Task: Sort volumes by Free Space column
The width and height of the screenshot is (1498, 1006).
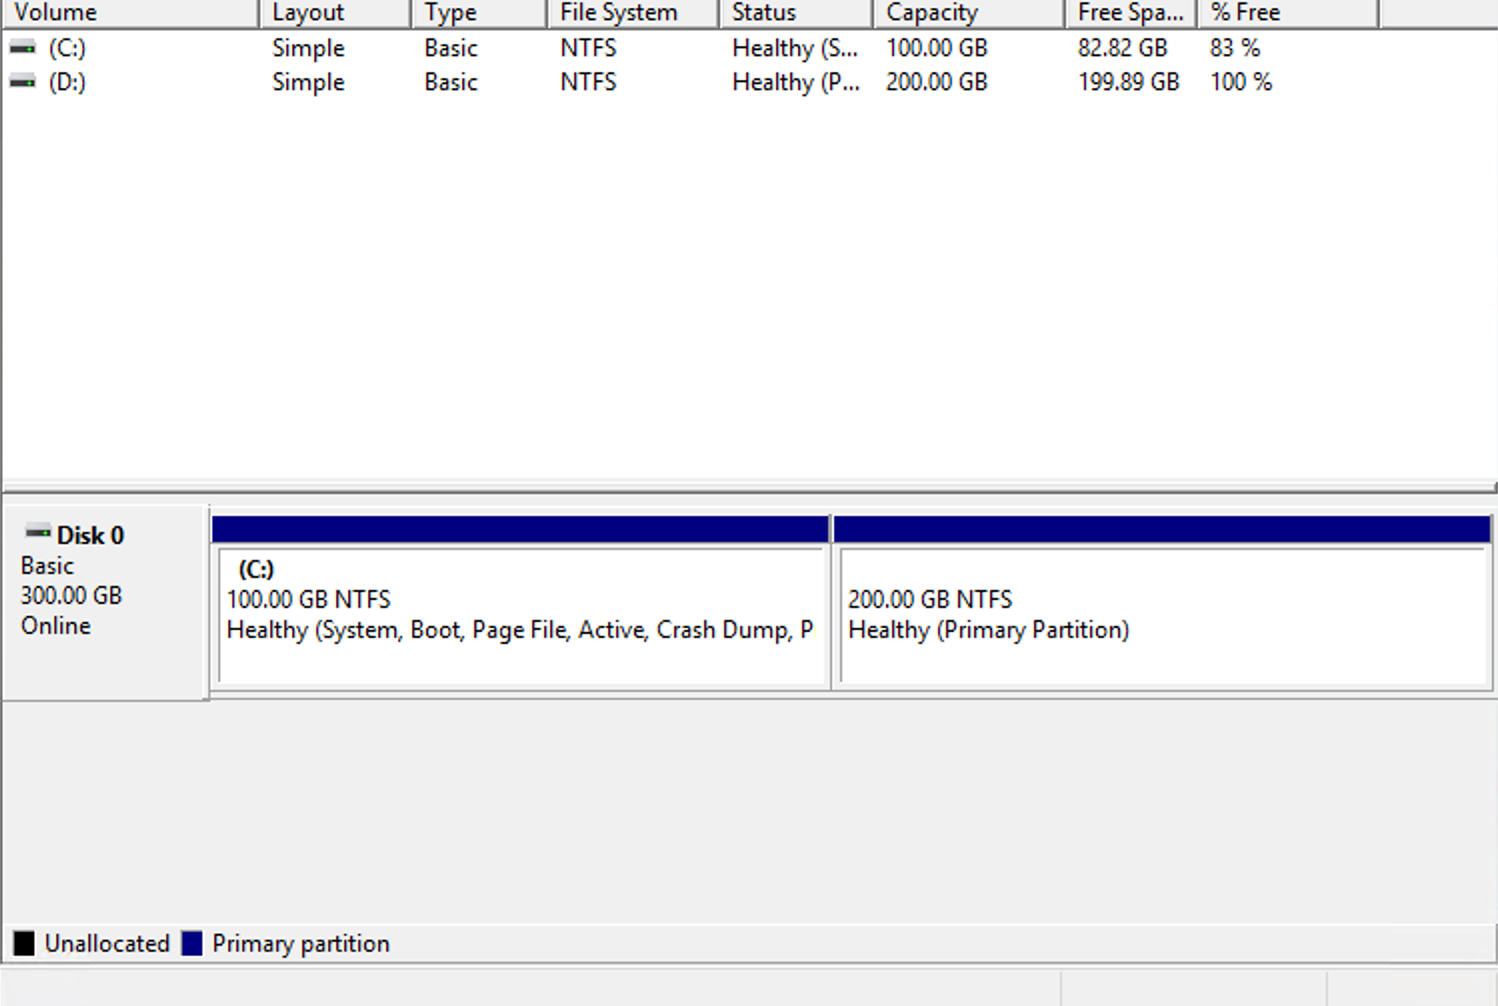Action: point(1129,12)
